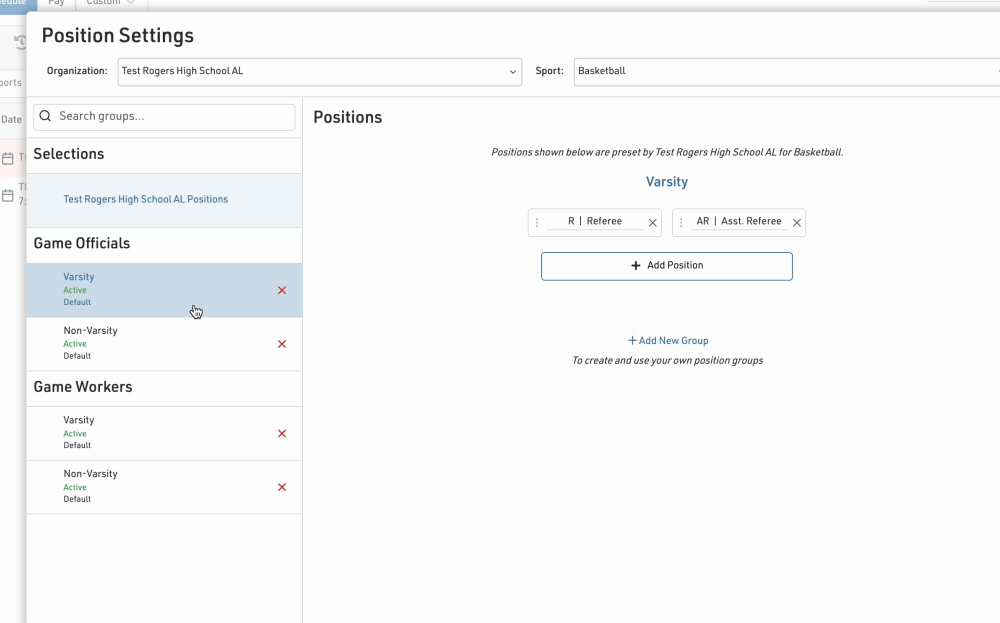Open the Pay tab

click(x=56, y=3)
